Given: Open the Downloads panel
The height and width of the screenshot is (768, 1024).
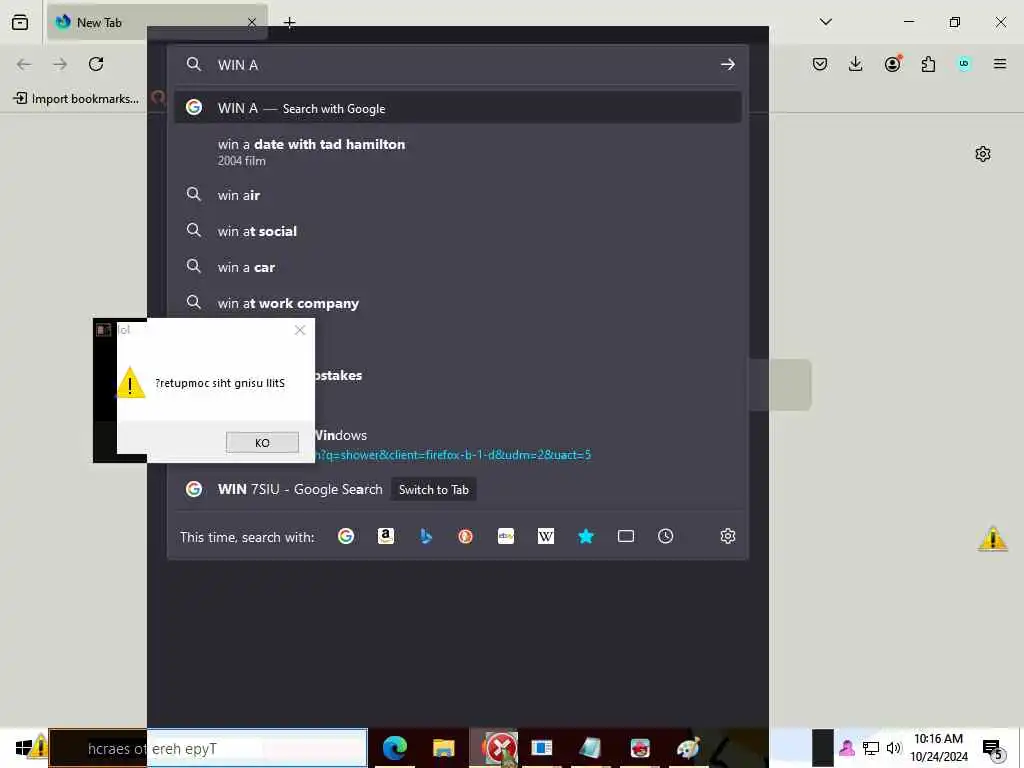Looking at the screenshot, I should 856,64.
